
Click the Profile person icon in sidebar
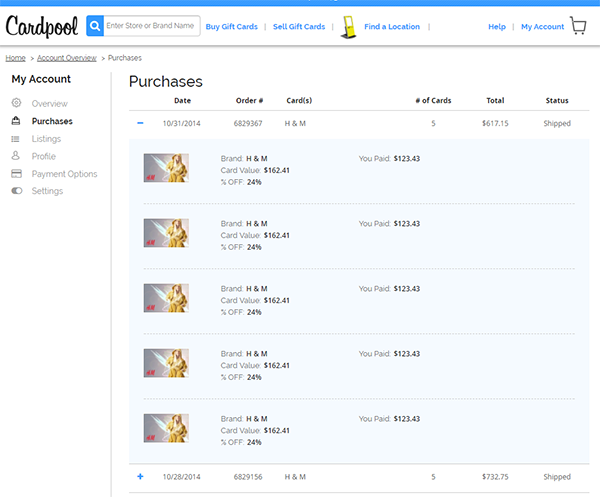point(16,155)
